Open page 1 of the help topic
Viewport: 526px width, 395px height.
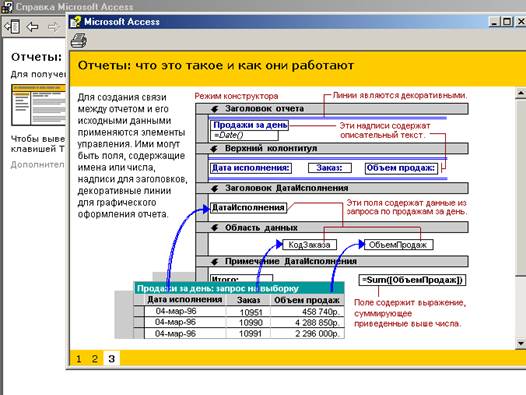(78, 359)
